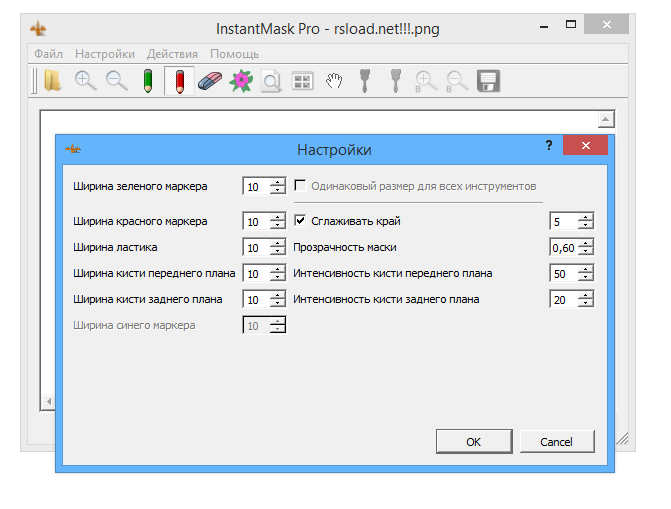Click the zoom in B magnifier icon
Screen dimensions: 671x509
(426, 81)
